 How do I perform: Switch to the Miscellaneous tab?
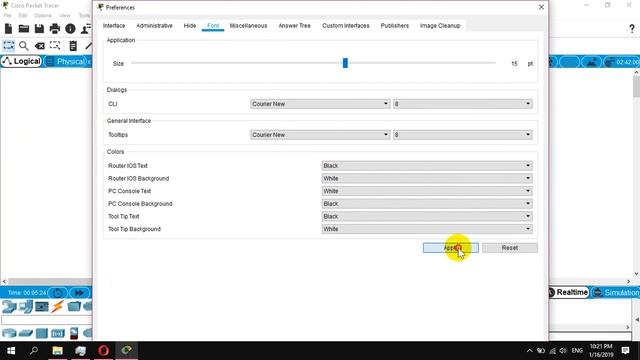tap(248, 26)
